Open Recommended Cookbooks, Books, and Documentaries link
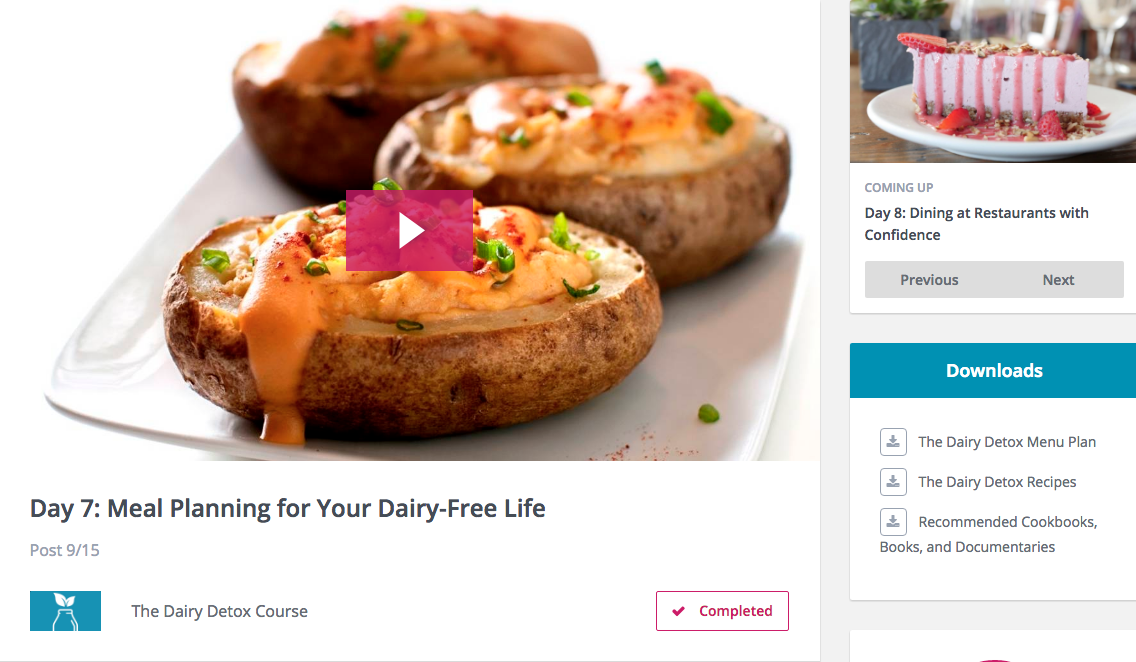 [989, 535]
